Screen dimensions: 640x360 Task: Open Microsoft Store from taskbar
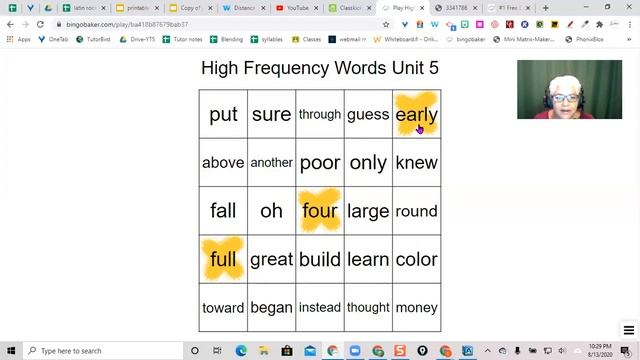pos(287,351)
